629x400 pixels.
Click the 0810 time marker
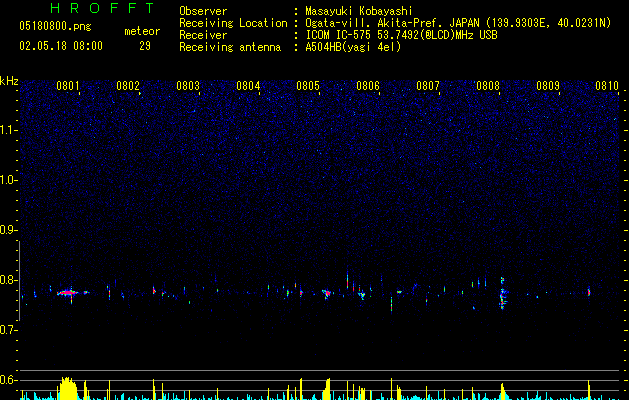[607, 86]
